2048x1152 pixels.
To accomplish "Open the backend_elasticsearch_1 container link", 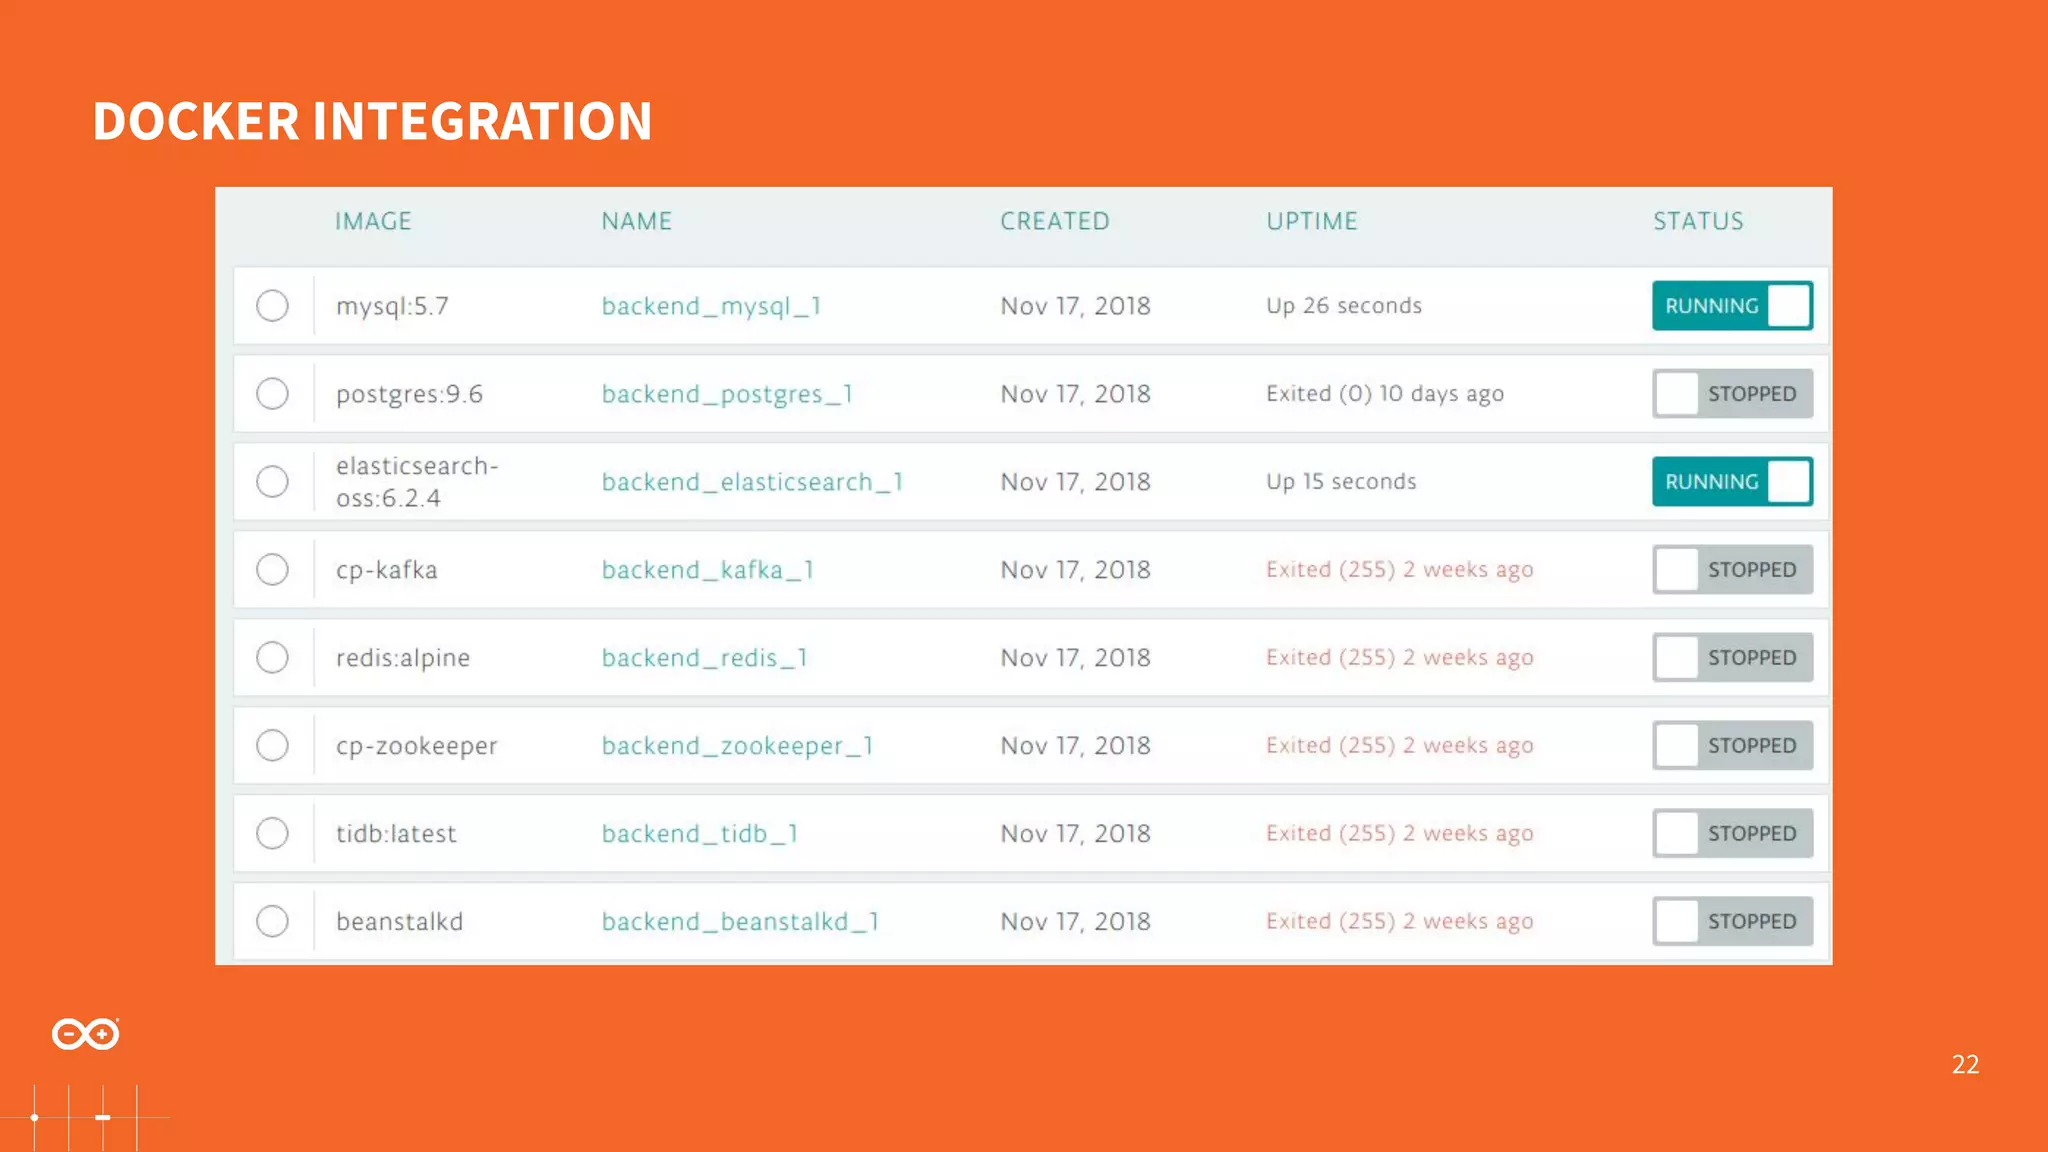I will [752, 483].
